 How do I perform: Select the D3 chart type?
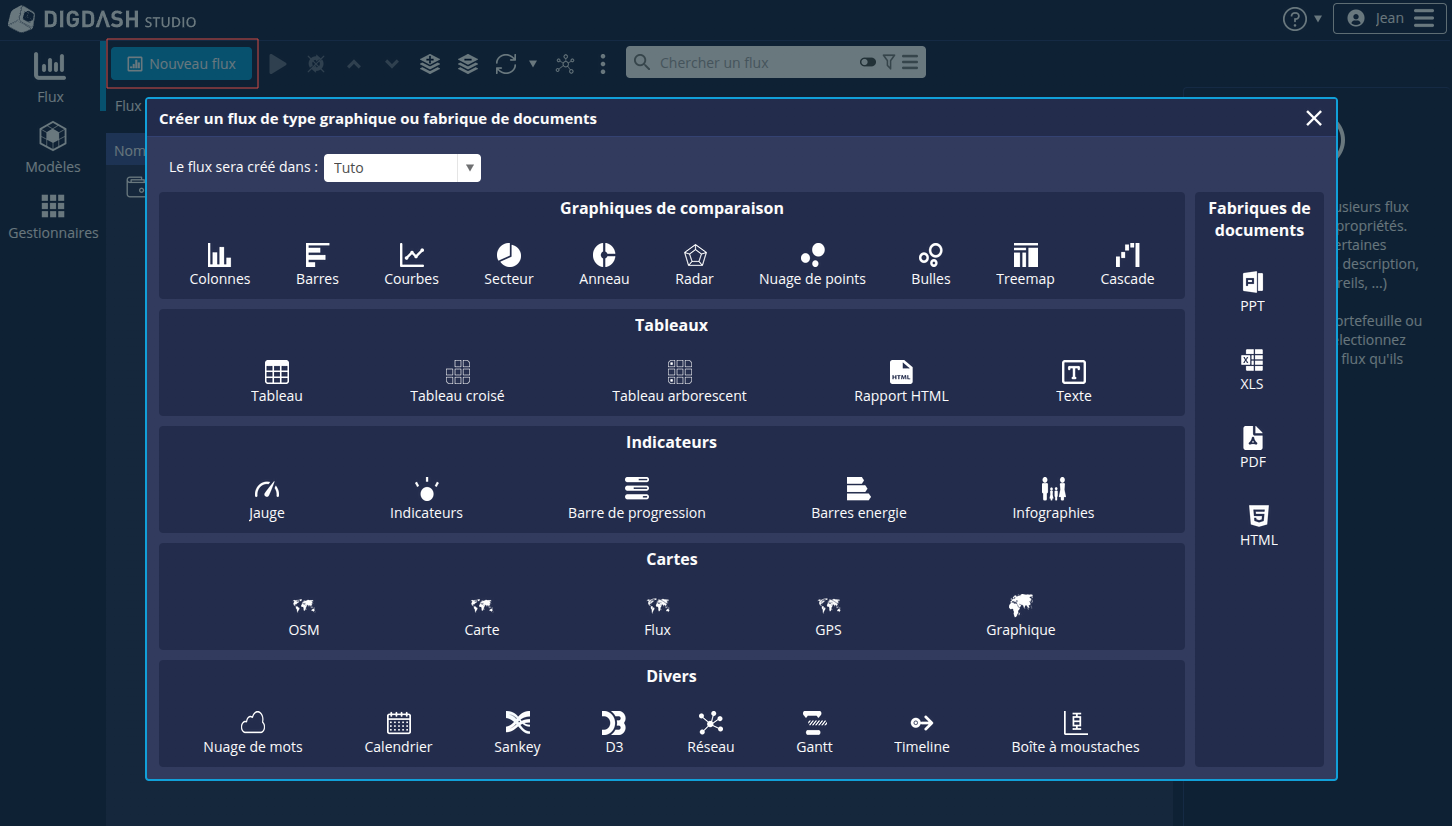point(614,733)
